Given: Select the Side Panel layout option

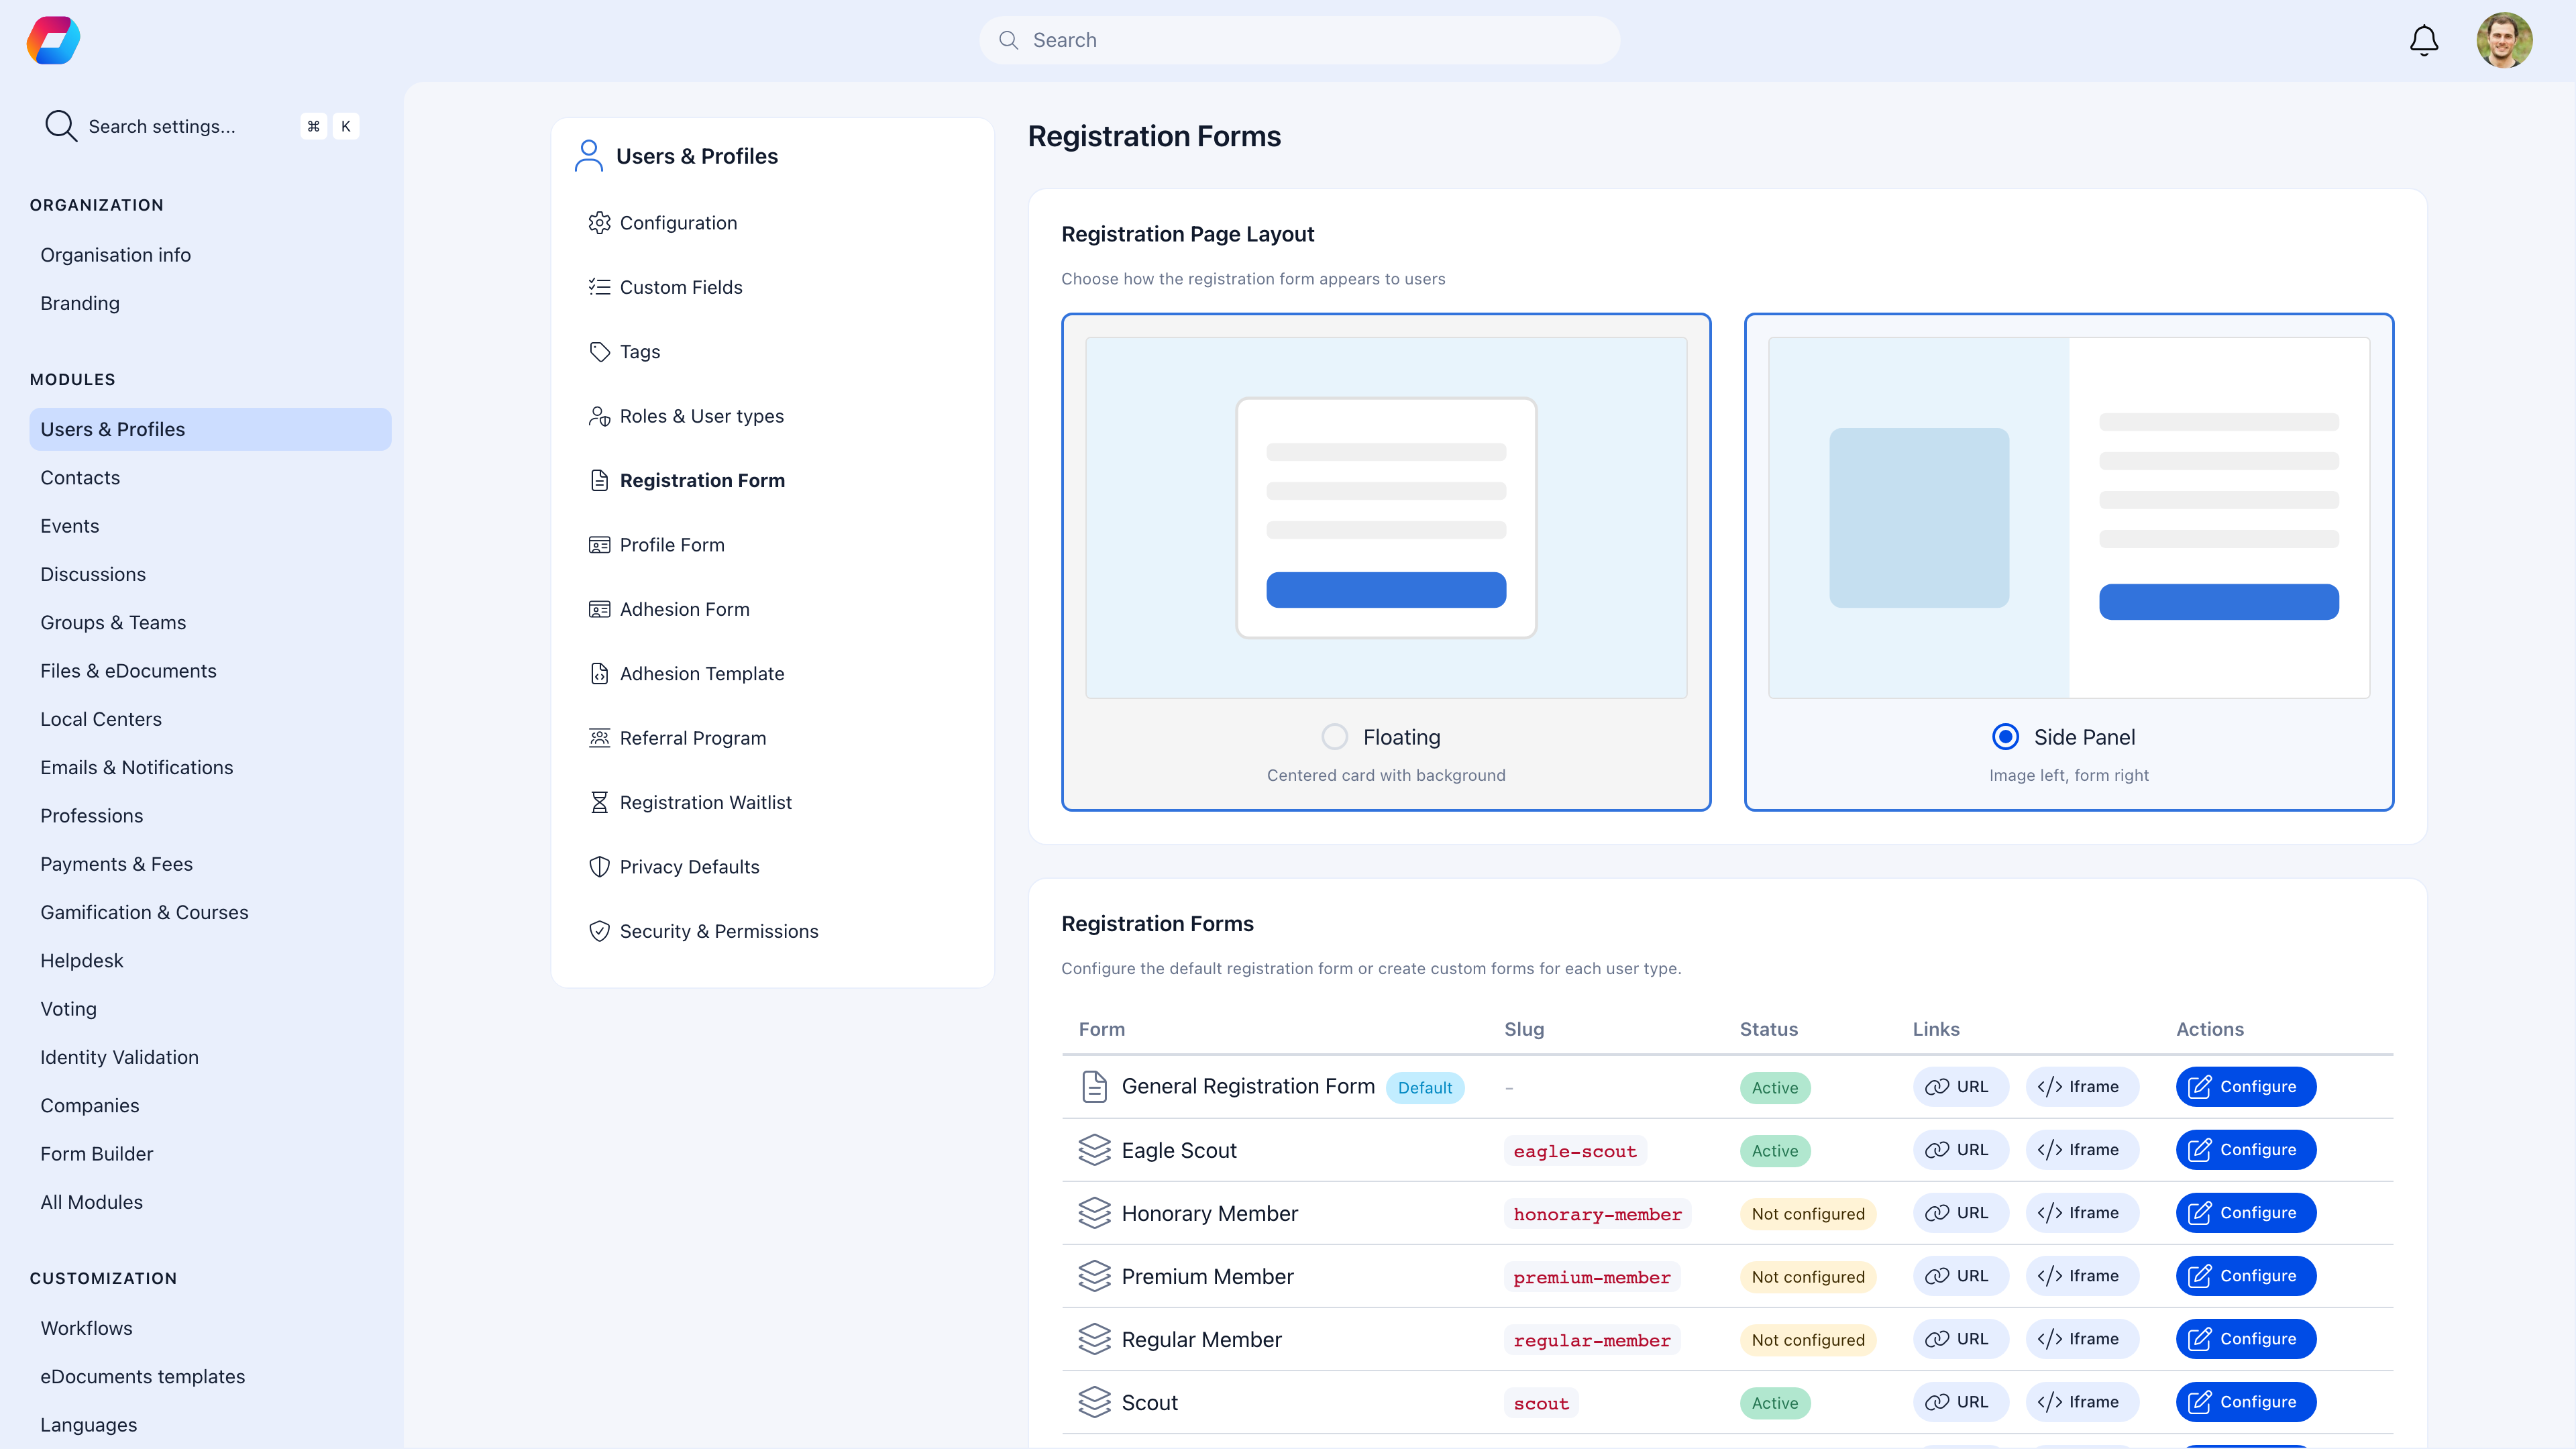Looking at the screenshot, I should 2005,736.
